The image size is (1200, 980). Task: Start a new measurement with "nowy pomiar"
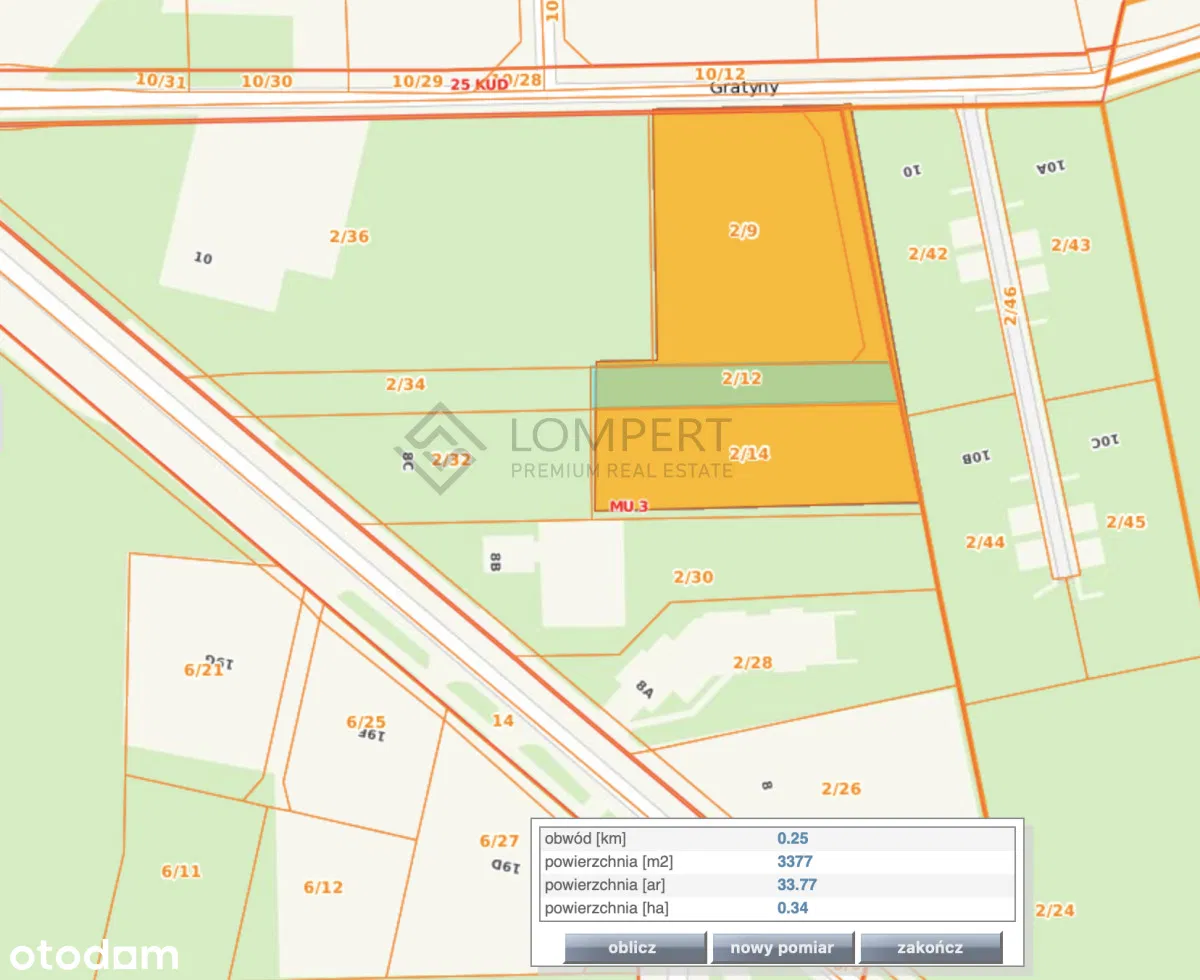(x=782, y=947)
